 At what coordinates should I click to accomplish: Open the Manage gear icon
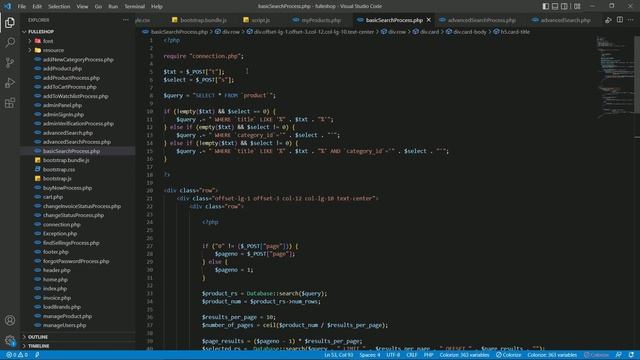(10, 340)
